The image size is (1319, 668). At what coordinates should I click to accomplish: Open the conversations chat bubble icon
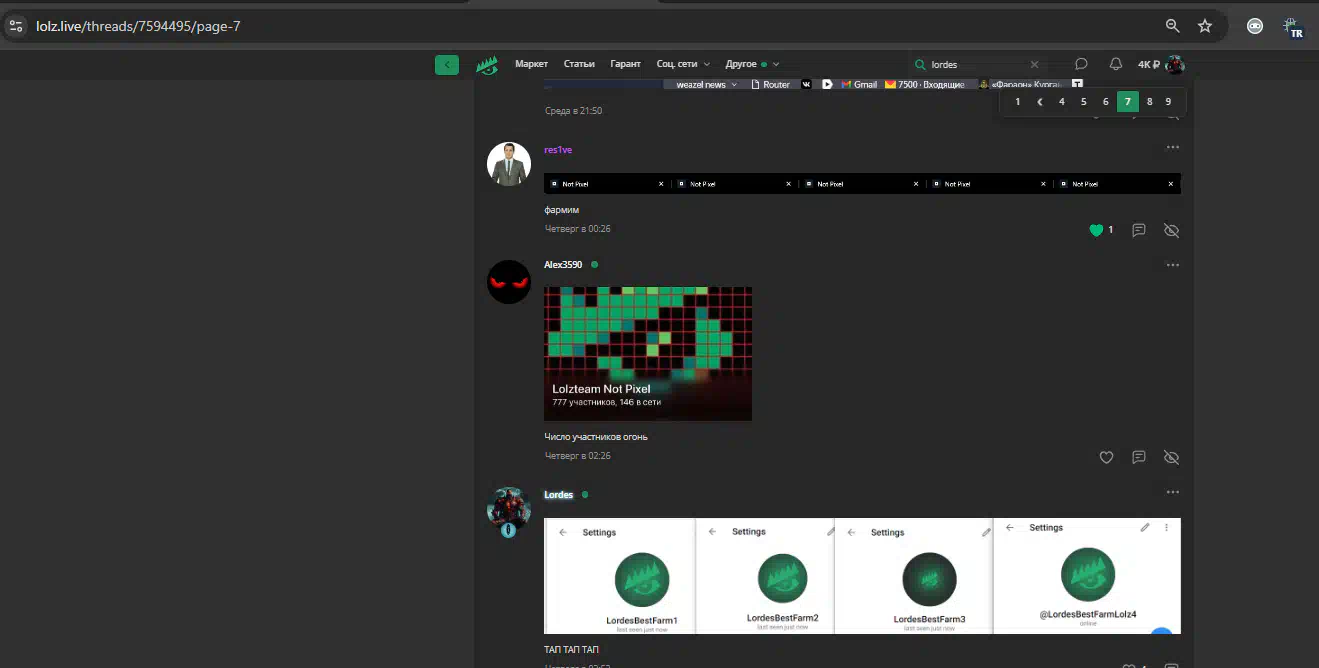coord(1081,64)
